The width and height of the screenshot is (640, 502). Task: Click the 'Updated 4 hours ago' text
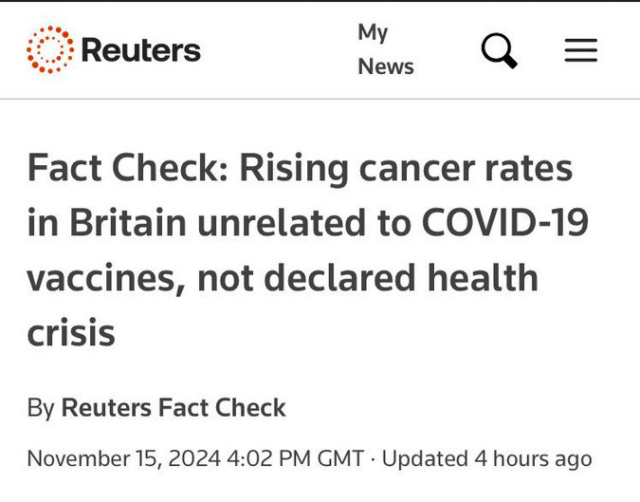coord(487,459)
